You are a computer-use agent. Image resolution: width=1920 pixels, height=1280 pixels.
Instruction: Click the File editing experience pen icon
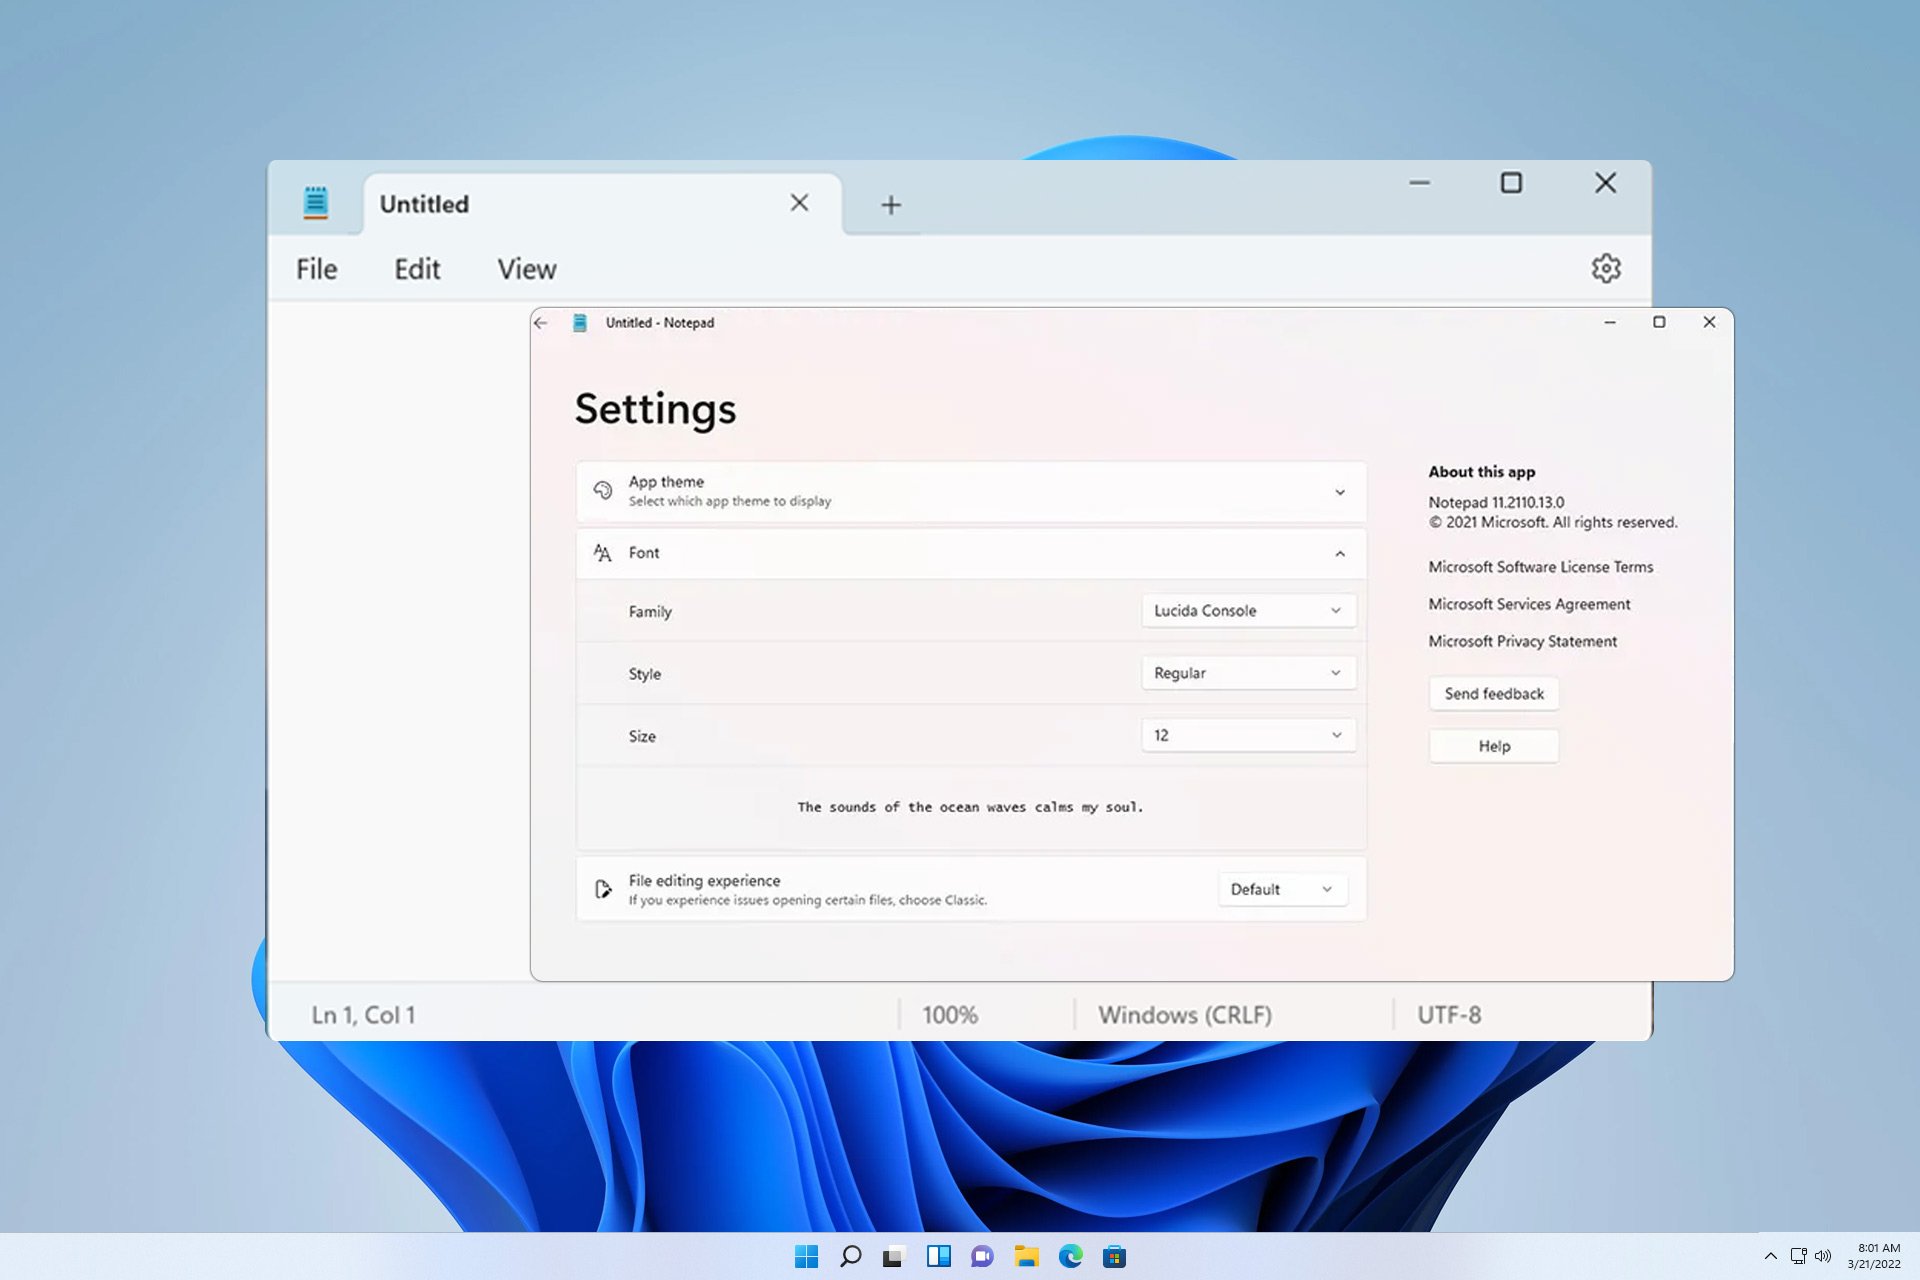coord(602,889)
